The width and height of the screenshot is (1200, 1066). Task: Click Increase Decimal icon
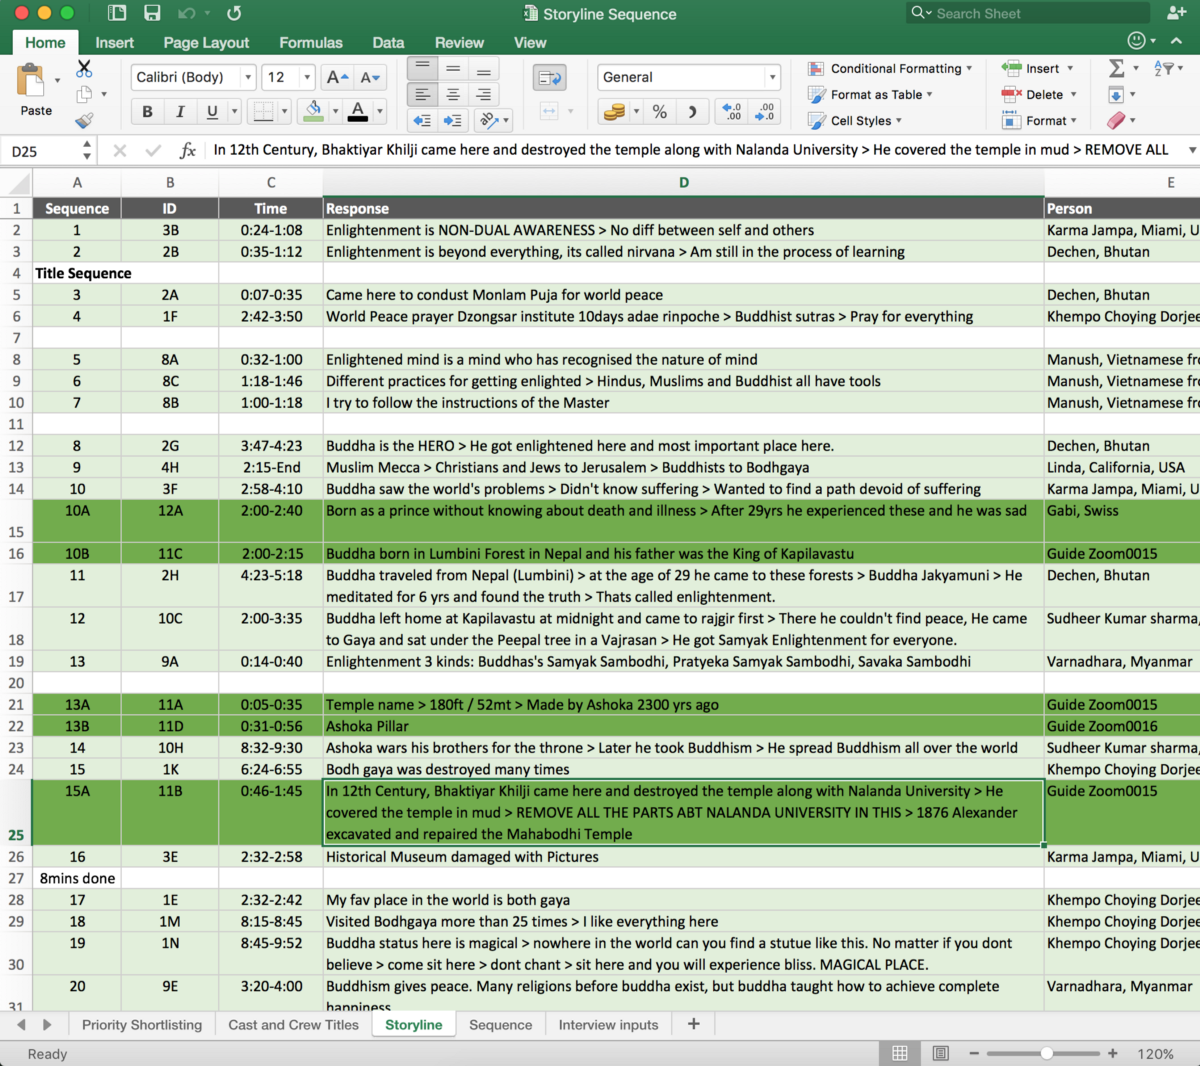tap(731, 111)
